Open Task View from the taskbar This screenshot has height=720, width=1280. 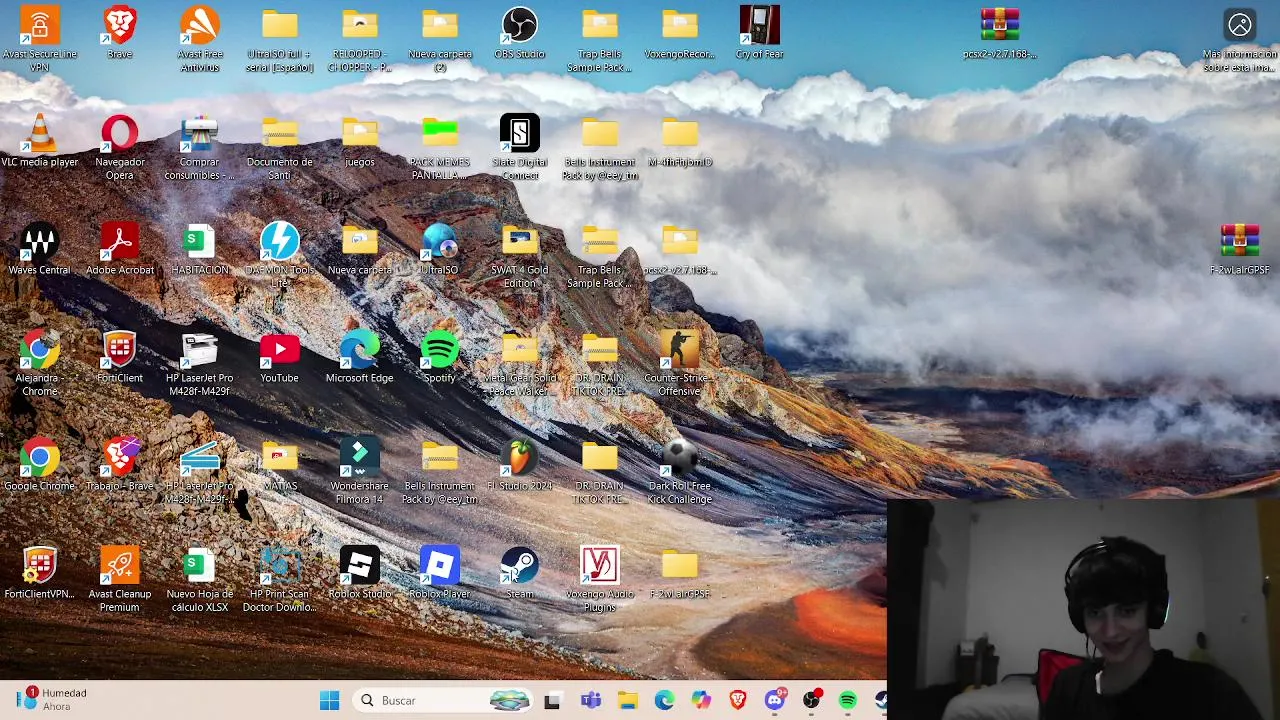pyautogui.click(x=552, y=700)
